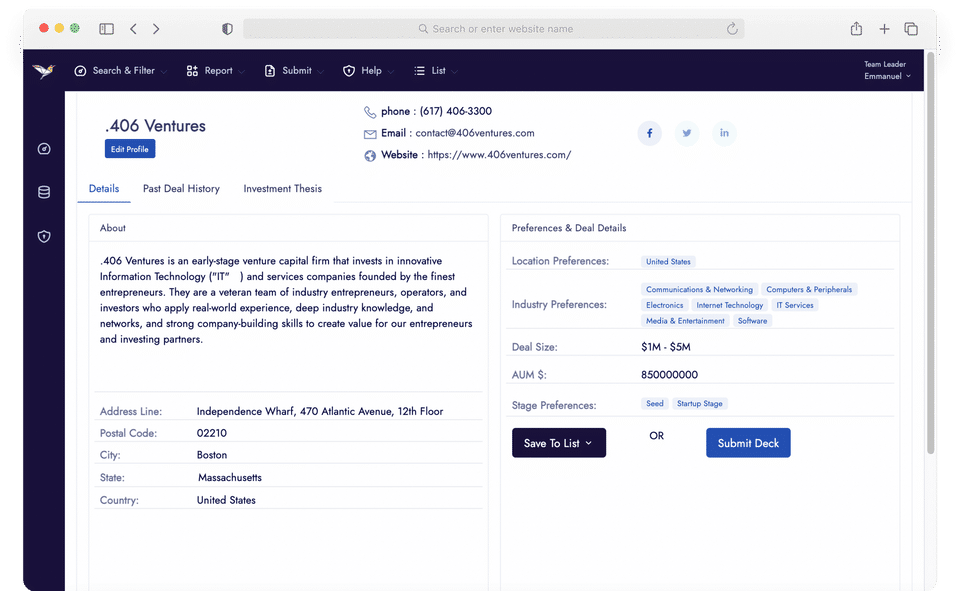Click the Startup Stage tag
This screenshot has width=960, height=591.
[x=700, y=404]
